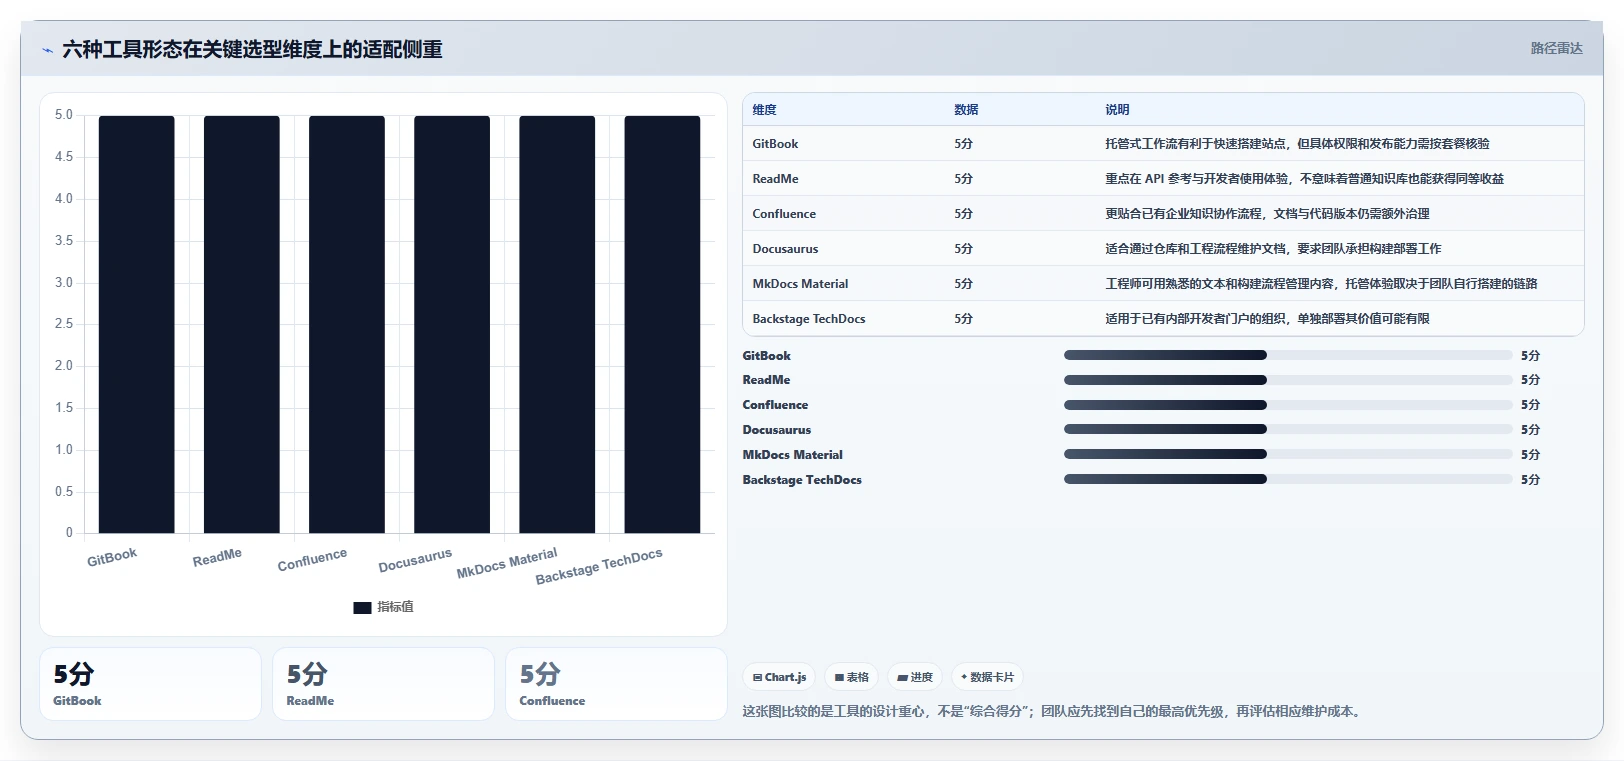Select the Confluence table row name
Screen dimensions: 1624x761
784,214
